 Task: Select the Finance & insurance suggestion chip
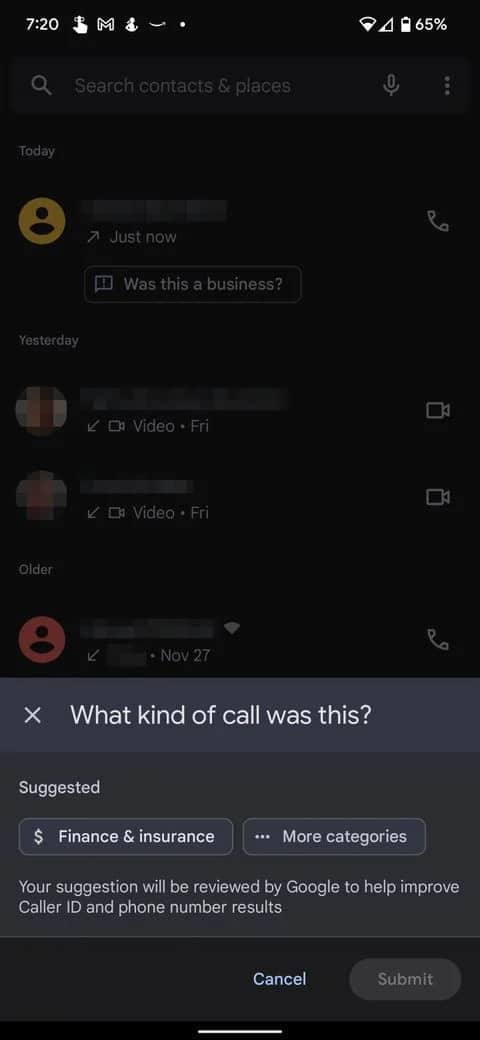[x=126, y=836]
